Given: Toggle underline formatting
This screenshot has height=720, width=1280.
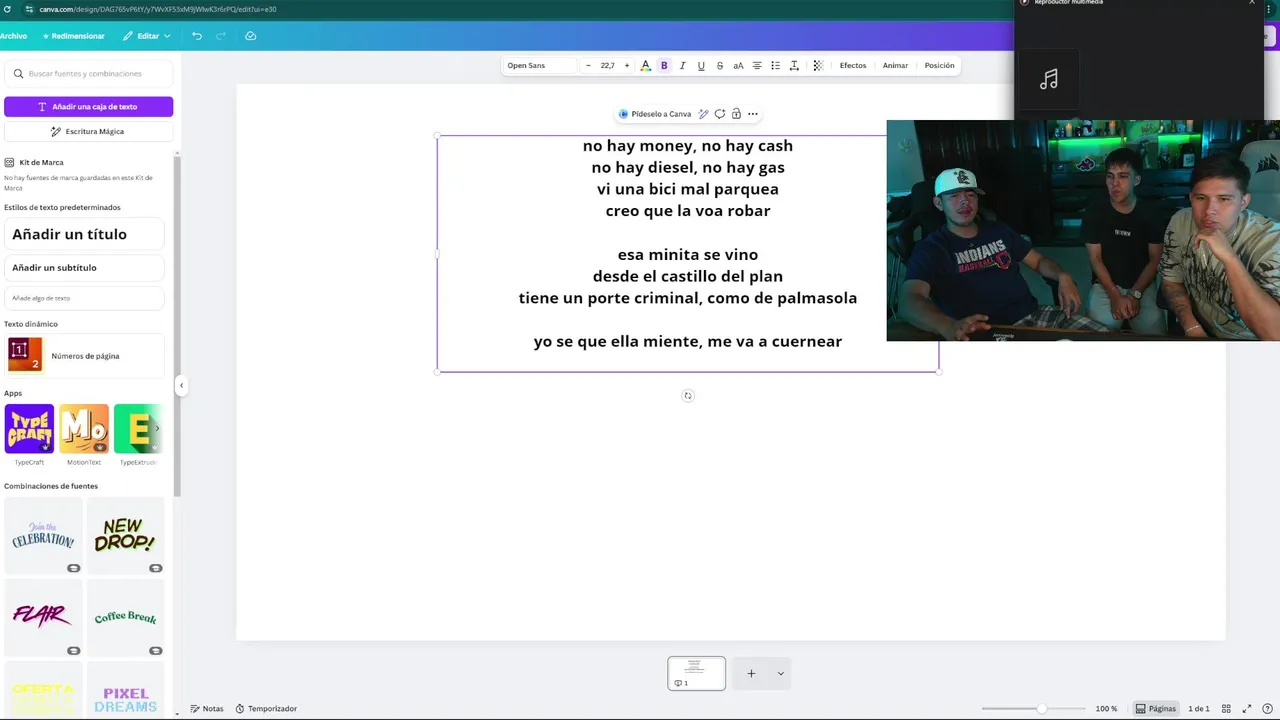Looking at the screenshot, I should click(701, 66).
